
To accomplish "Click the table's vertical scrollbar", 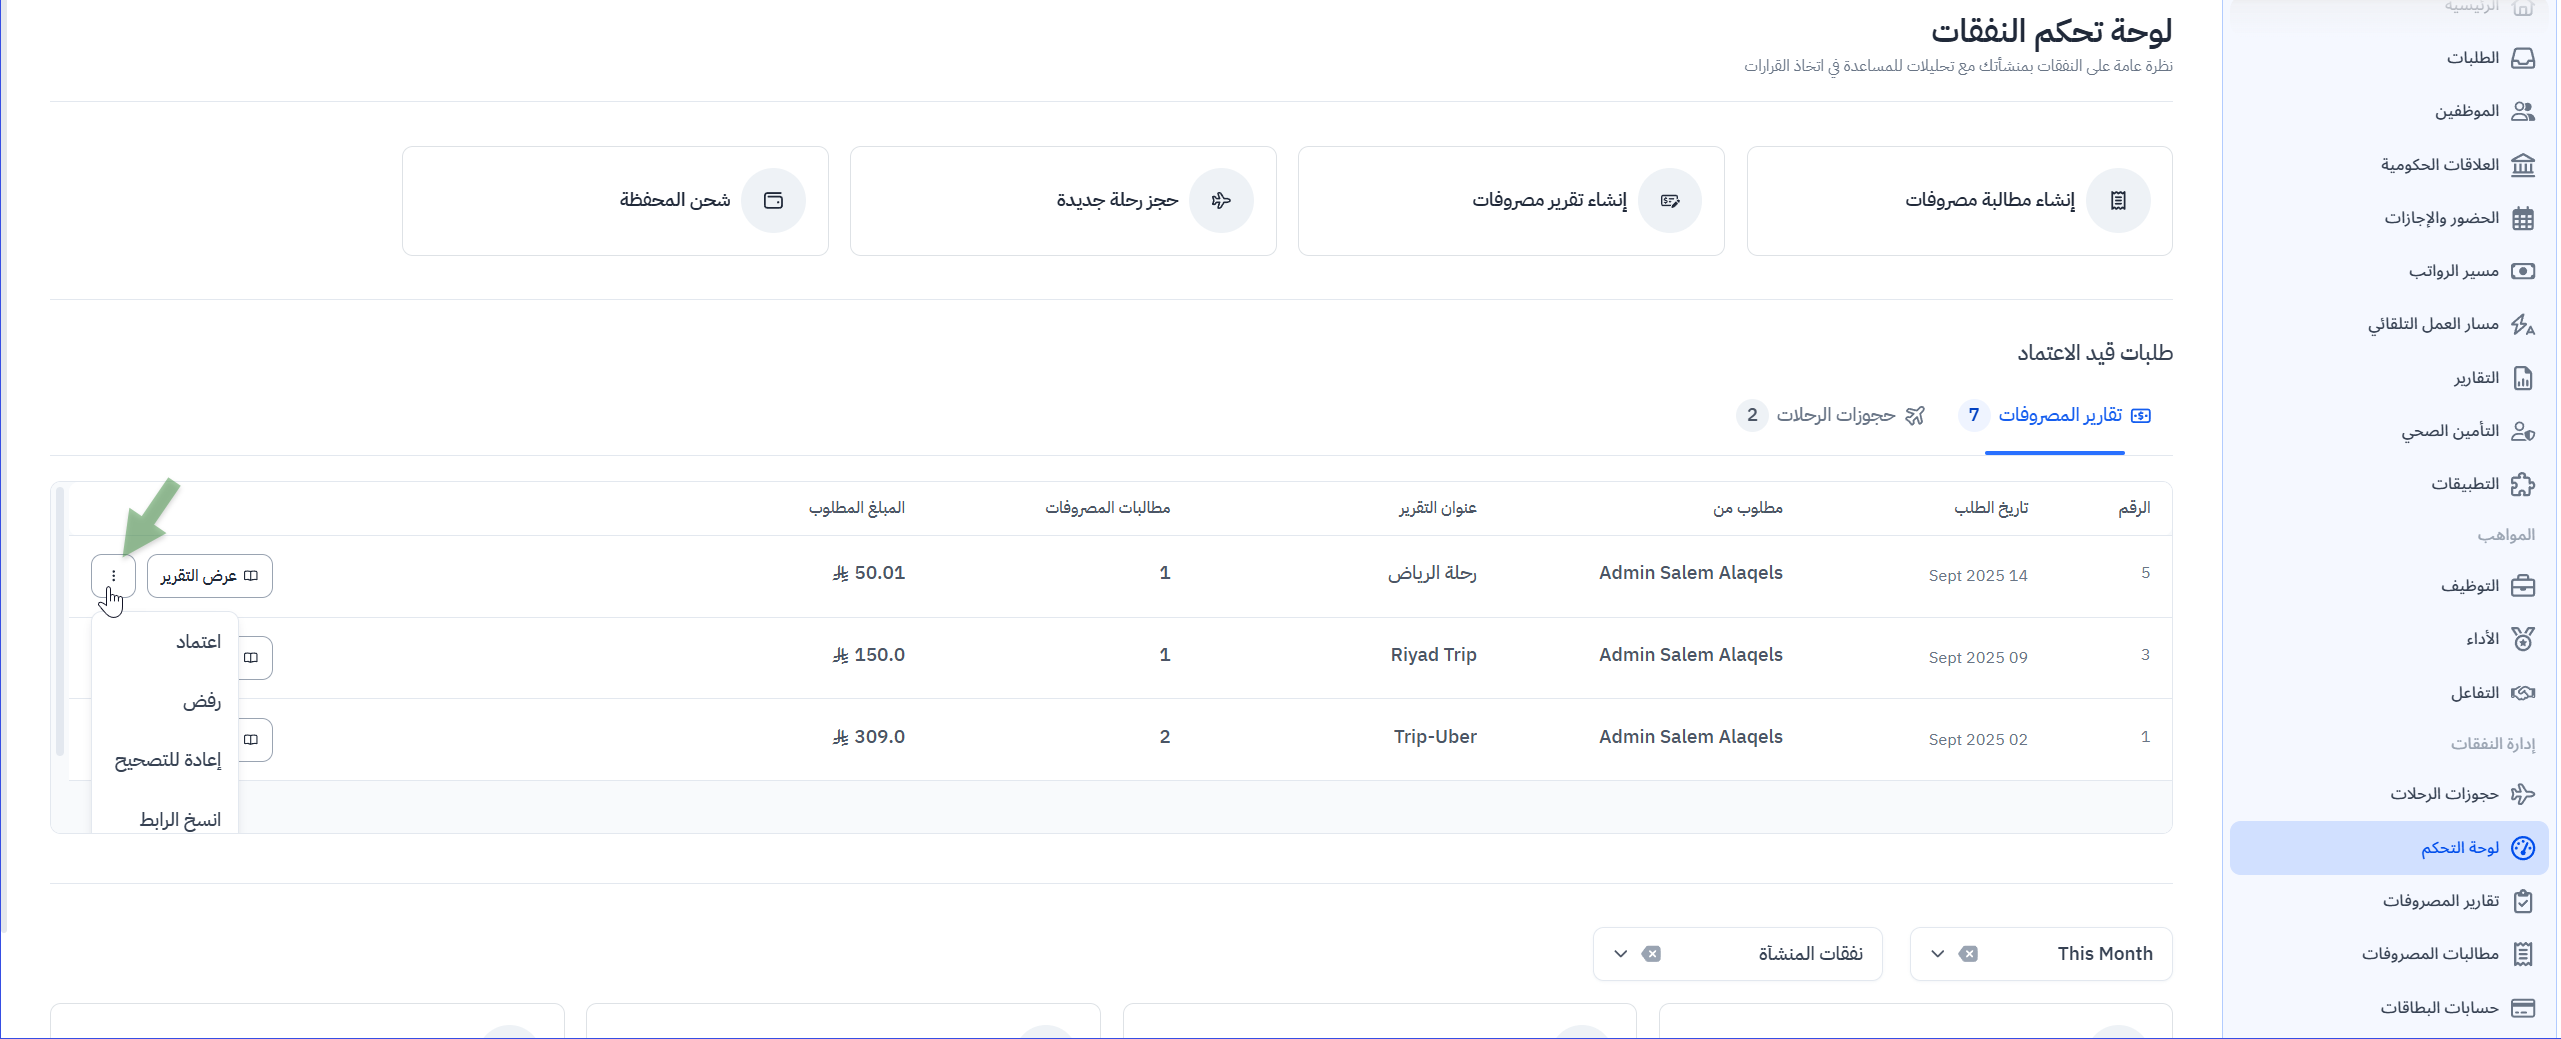I will (60, 620).
